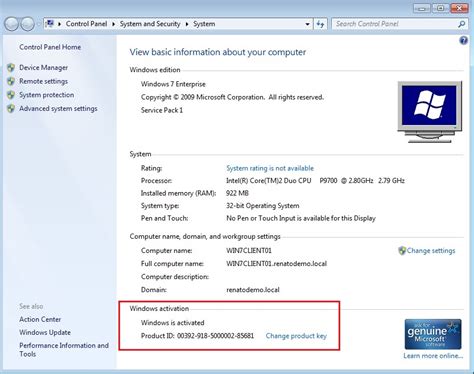Expand arrow after System and Security breadcrumb
The height and width of the screenshot is (374, 474).
pos(187,24)
